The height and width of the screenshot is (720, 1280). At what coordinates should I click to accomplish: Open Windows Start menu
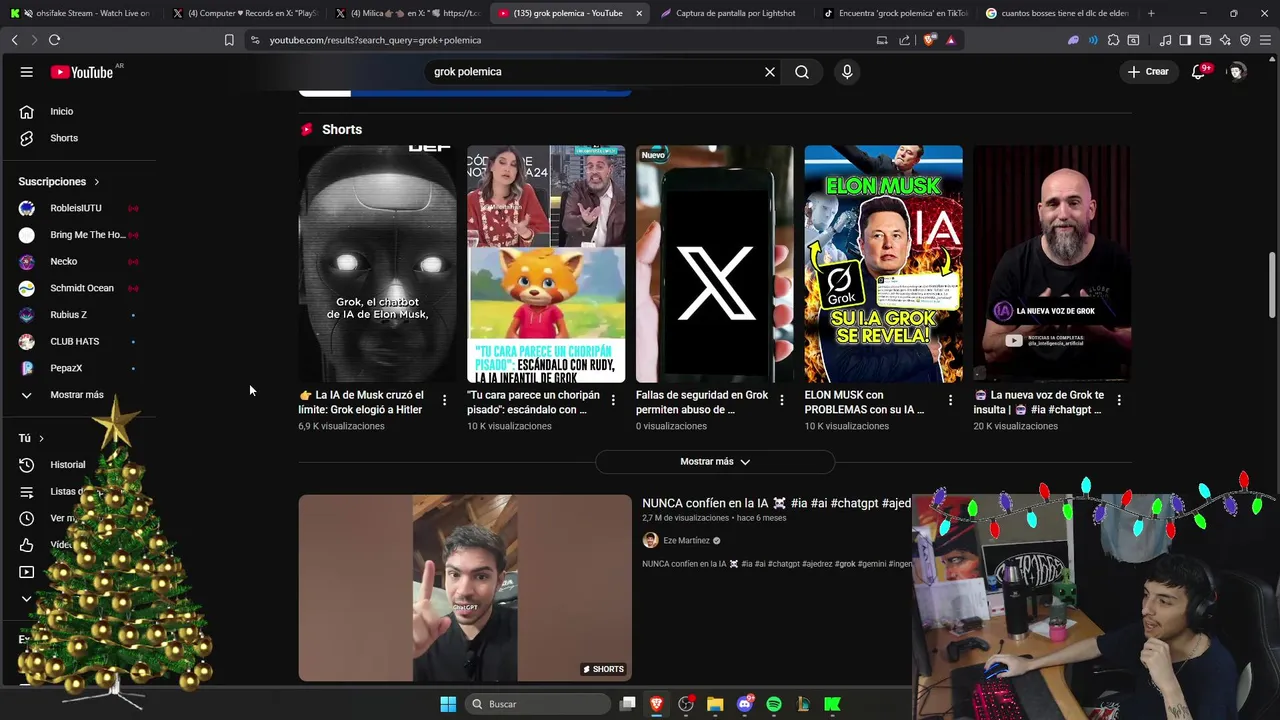[448, 704]
